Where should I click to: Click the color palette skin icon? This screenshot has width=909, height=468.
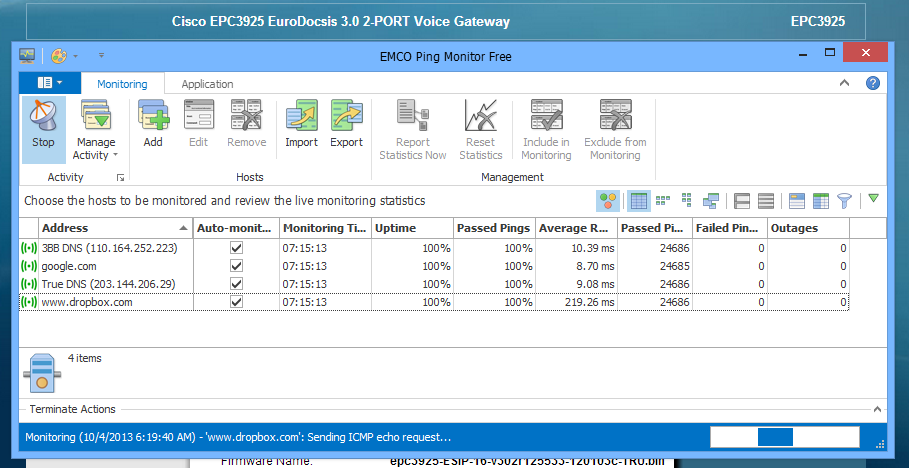(59, 56)
